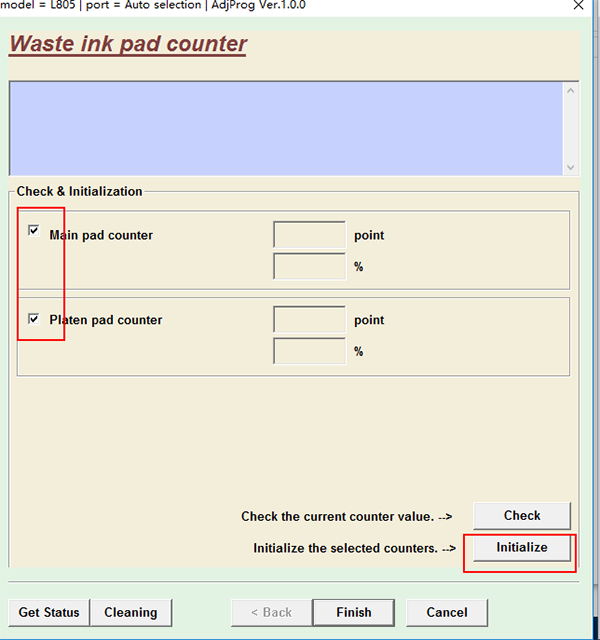Click the Back navigation button
Viewport: 600px width, 640px height.
tap(270, 612)
